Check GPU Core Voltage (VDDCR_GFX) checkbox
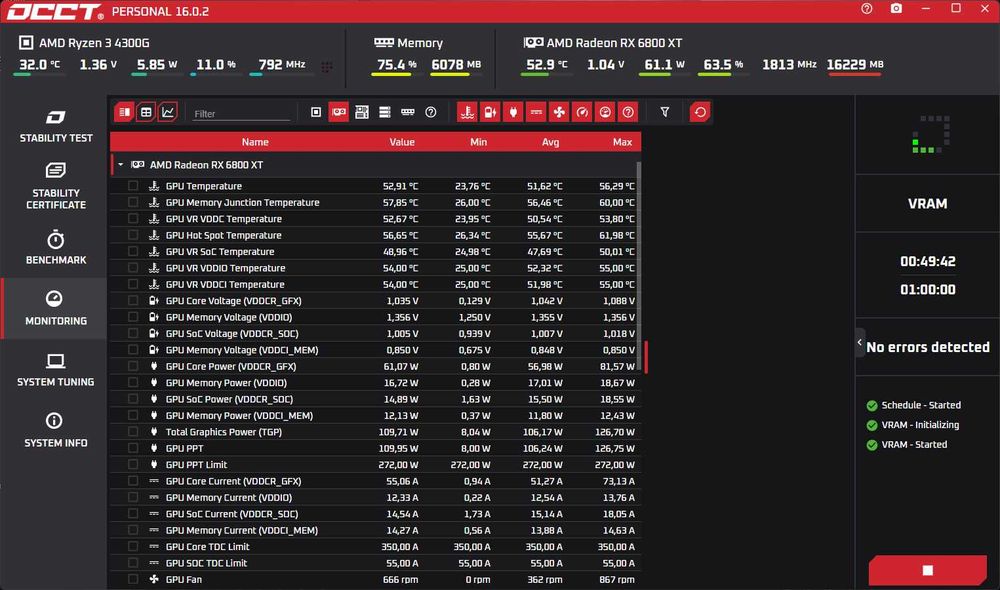This screenshot has height=590, width=1000. pyautogui.click(x=133, y=300)
